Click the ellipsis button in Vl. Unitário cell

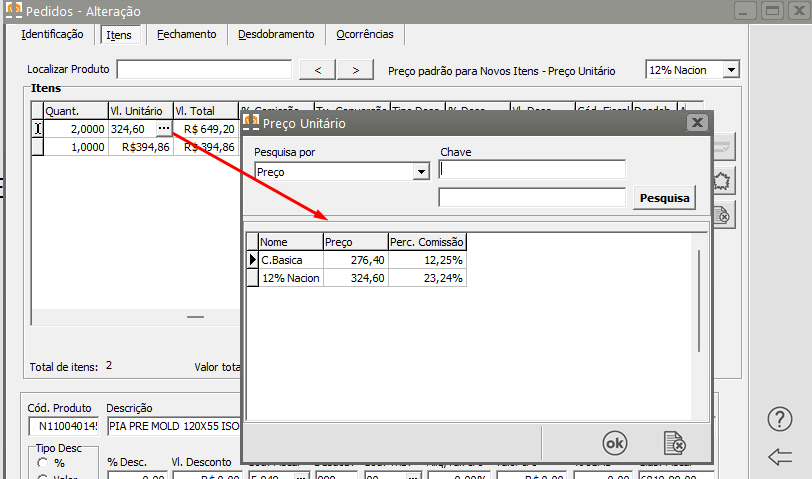(163, 129)
